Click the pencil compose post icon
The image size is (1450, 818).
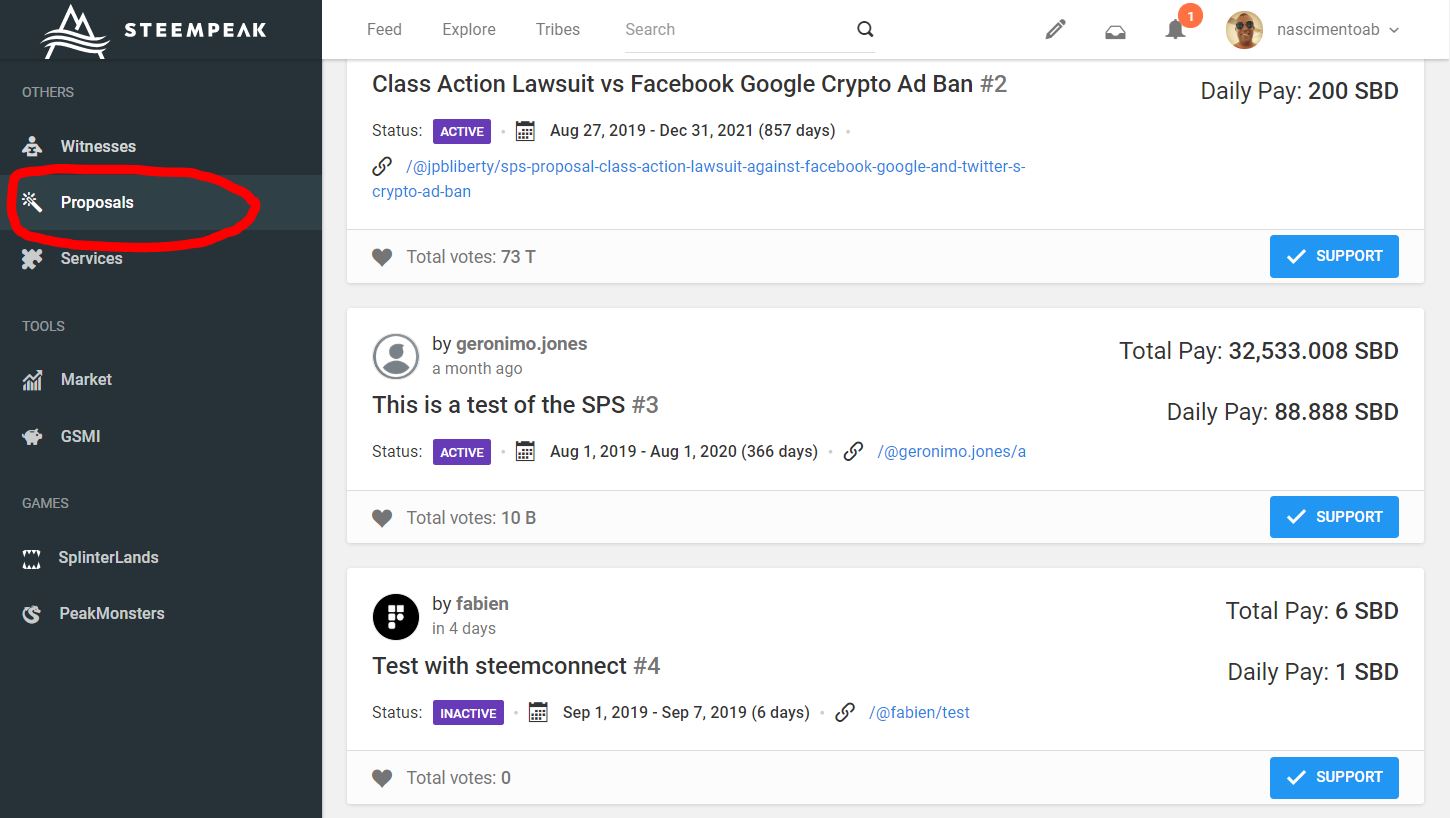pos(1055,30)
